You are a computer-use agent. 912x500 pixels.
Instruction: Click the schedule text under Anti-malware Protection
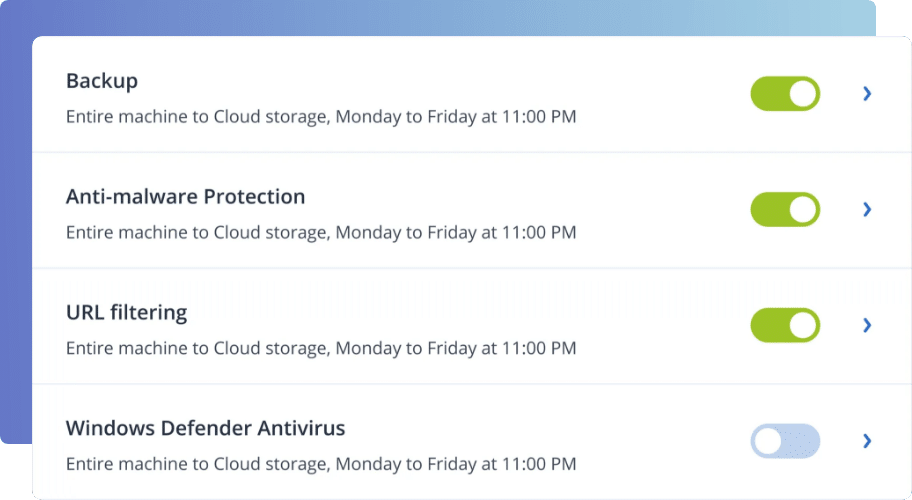(x=320, y=233)
